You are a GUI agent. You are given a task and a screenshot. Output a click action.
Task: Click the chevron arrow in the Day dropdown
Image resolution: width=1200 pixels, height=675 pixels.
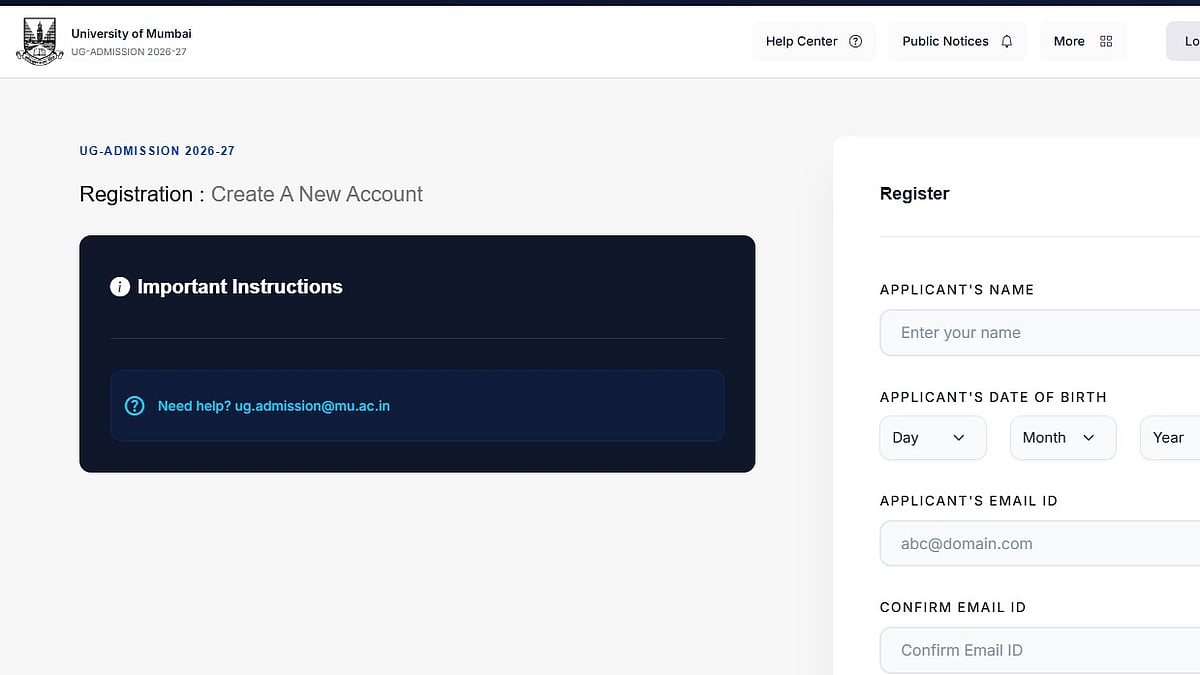(x=959, y=438)
